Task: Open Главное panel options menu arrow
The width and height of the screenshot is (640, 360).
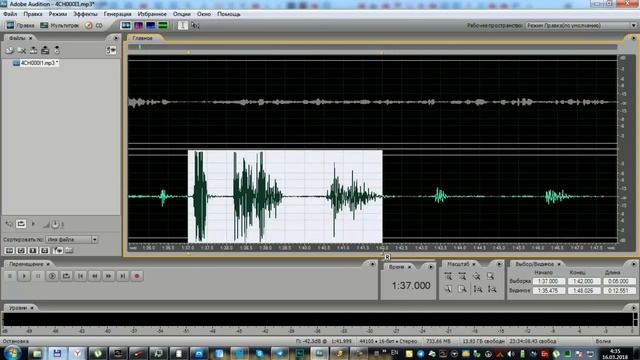Action: click(633, 38)
